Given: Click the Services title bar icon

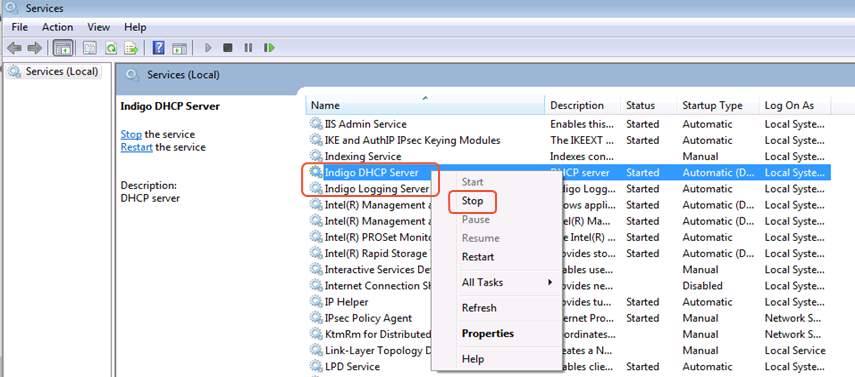Looking at the screenshot, I should (11, 8).
